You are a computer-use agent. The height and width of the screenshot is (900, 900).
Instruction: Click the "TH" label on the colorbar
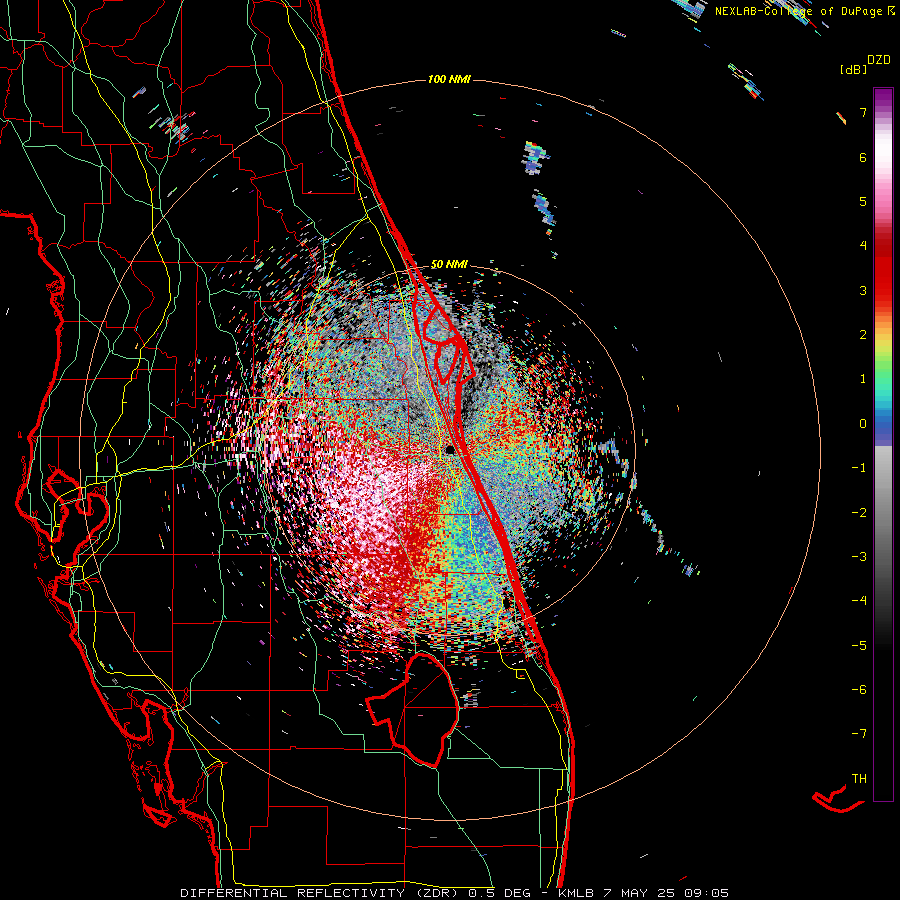coord(859,779)
